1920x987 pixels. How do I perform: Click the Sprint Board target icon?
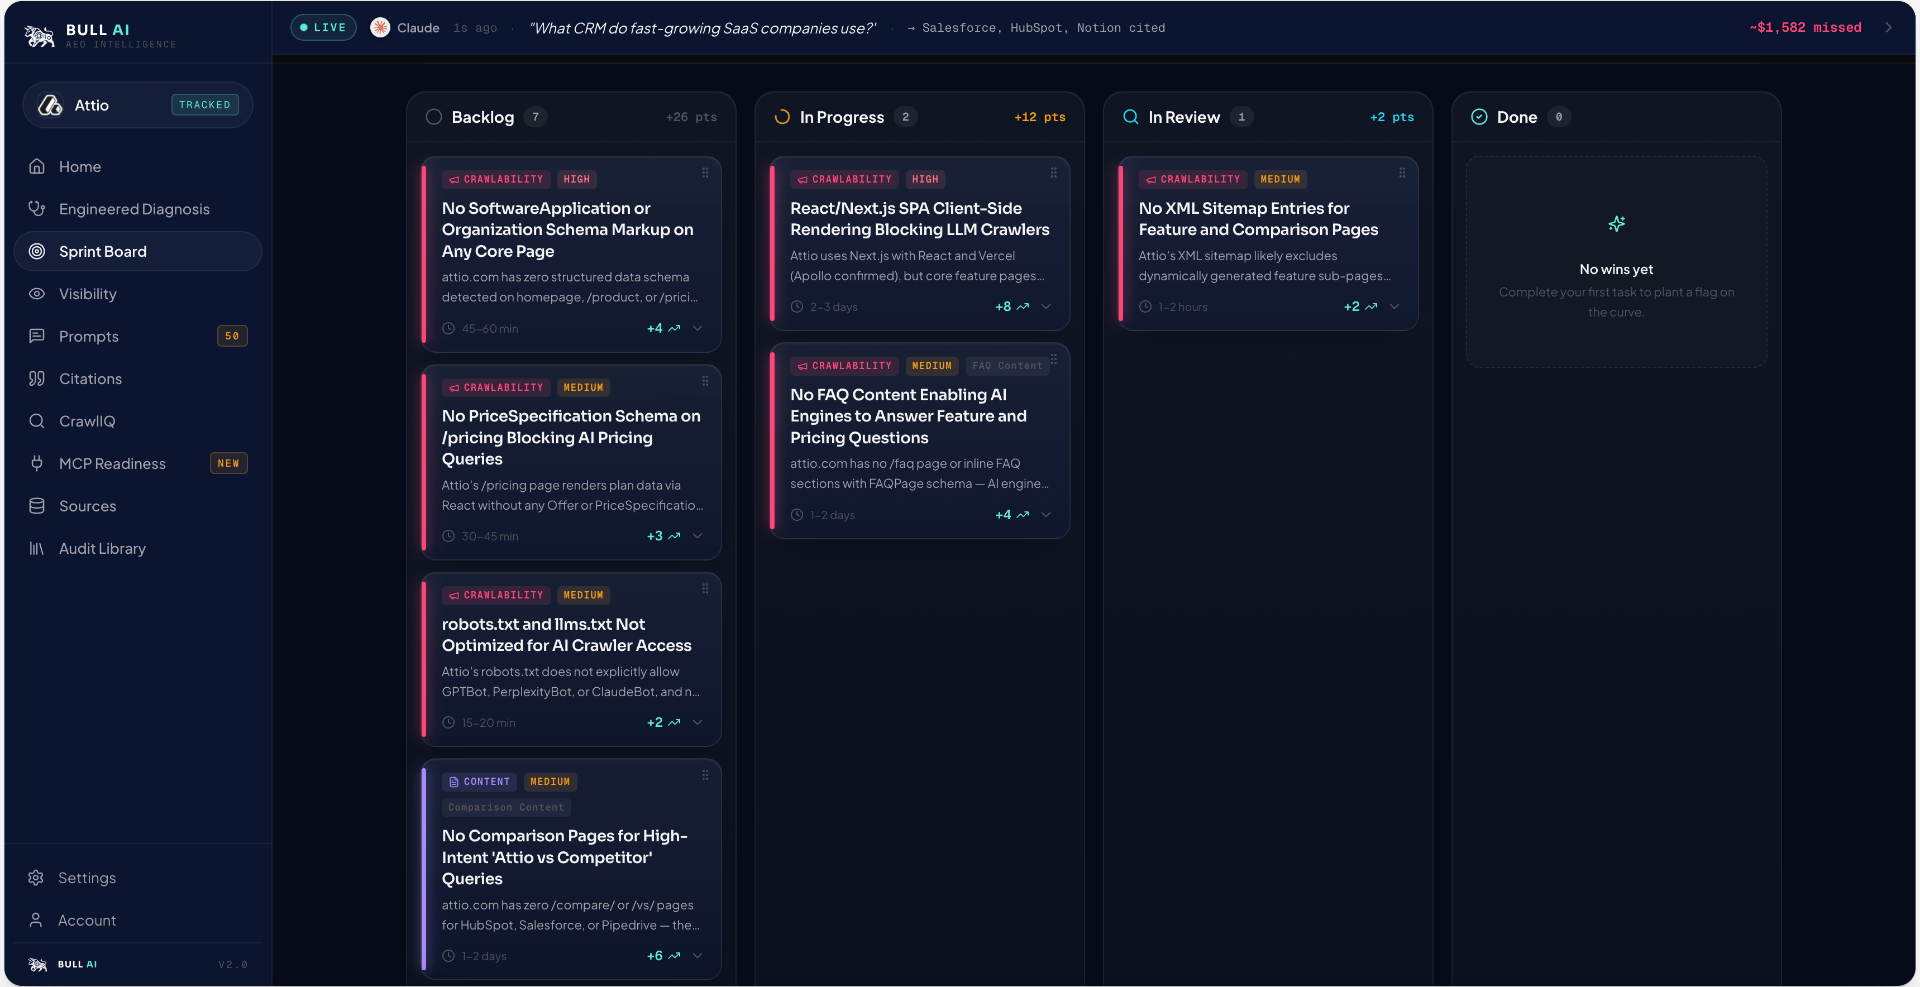[37, 251]
